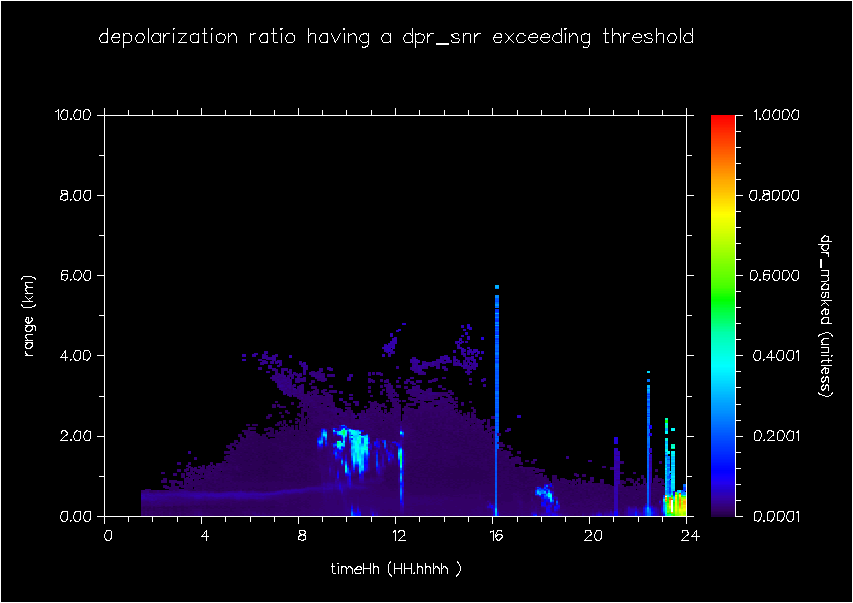The height and width of the screenshot is (603, 853).
Task: Click the colorbar value 0.4001
Action: pos(776,356)
